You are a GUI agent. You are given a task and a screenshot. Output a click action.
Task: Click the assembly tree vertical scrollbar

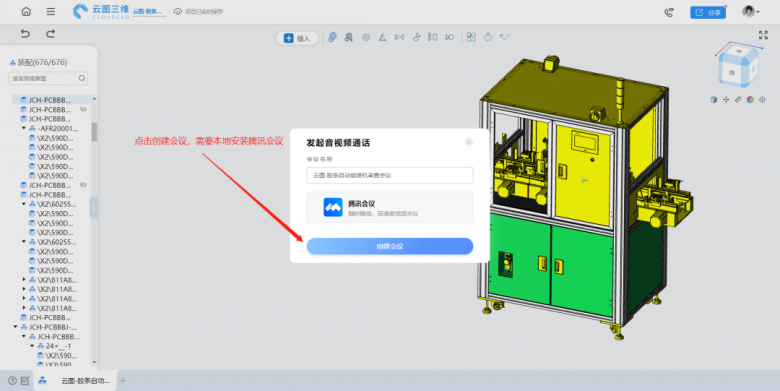pyautogui.click(x=94, y=132)
